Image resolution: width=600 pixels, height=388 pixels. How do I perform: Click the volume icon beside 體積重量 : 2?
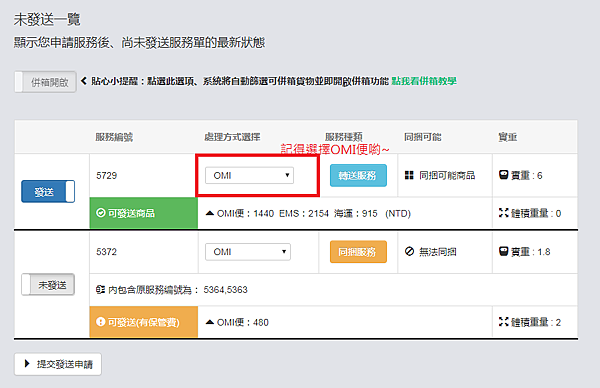503,322
